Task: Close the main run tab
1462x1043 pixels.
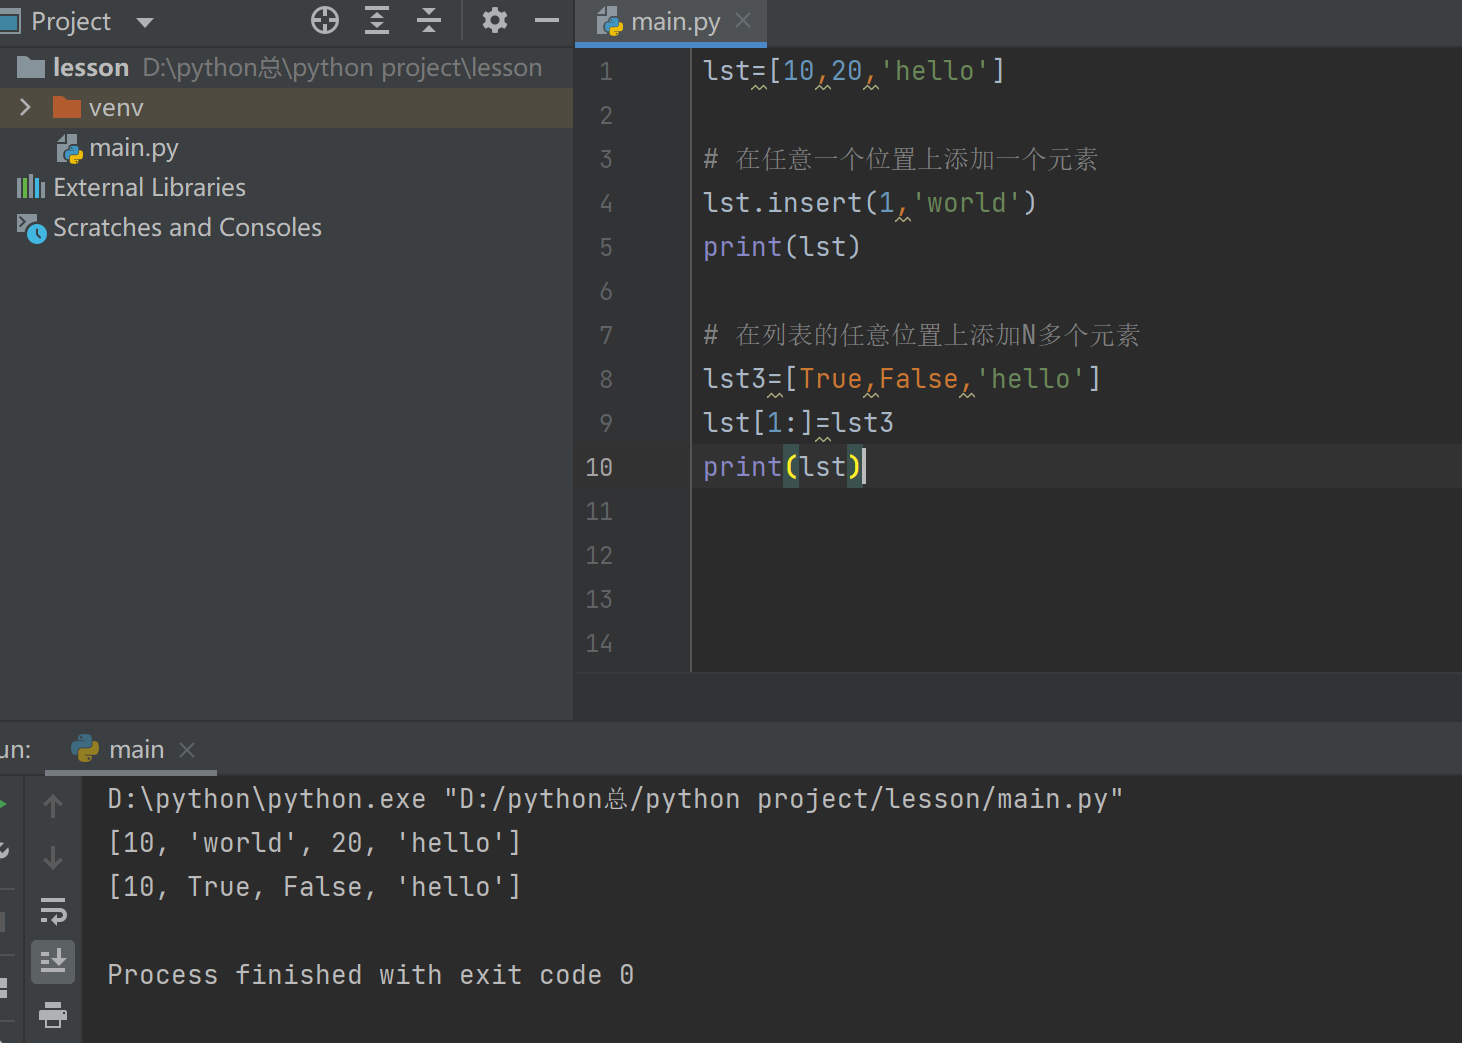Action: 187,749
